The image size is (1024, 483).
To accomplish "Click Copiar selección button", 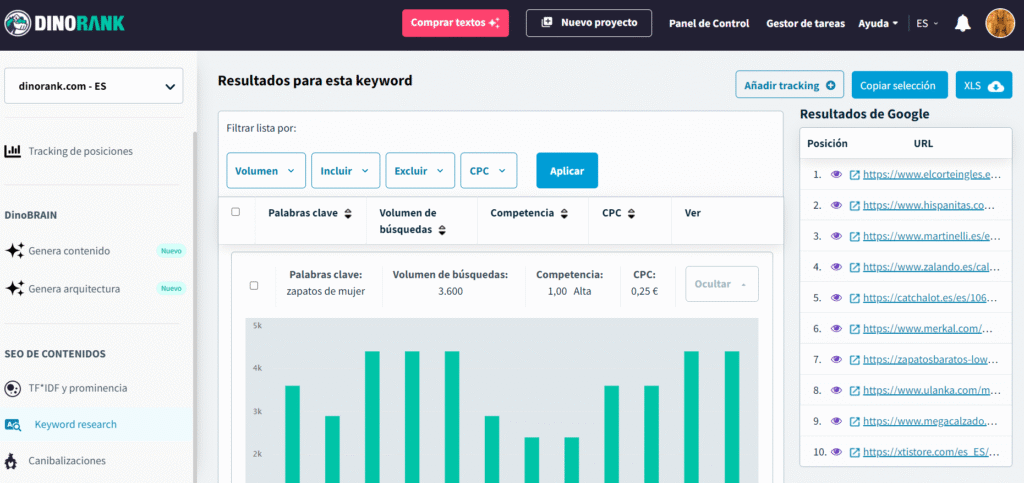I will [899, 85].
